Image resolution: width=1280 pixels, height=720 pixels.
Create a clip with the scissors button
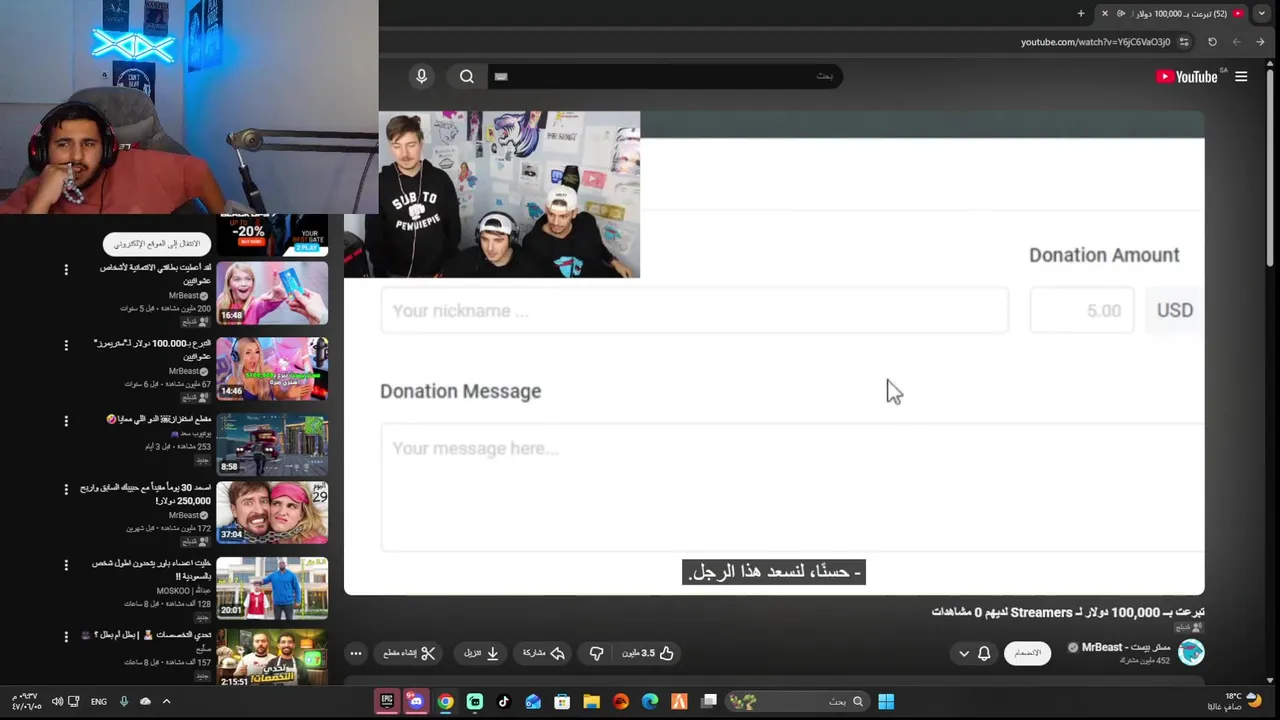[409, 653]
